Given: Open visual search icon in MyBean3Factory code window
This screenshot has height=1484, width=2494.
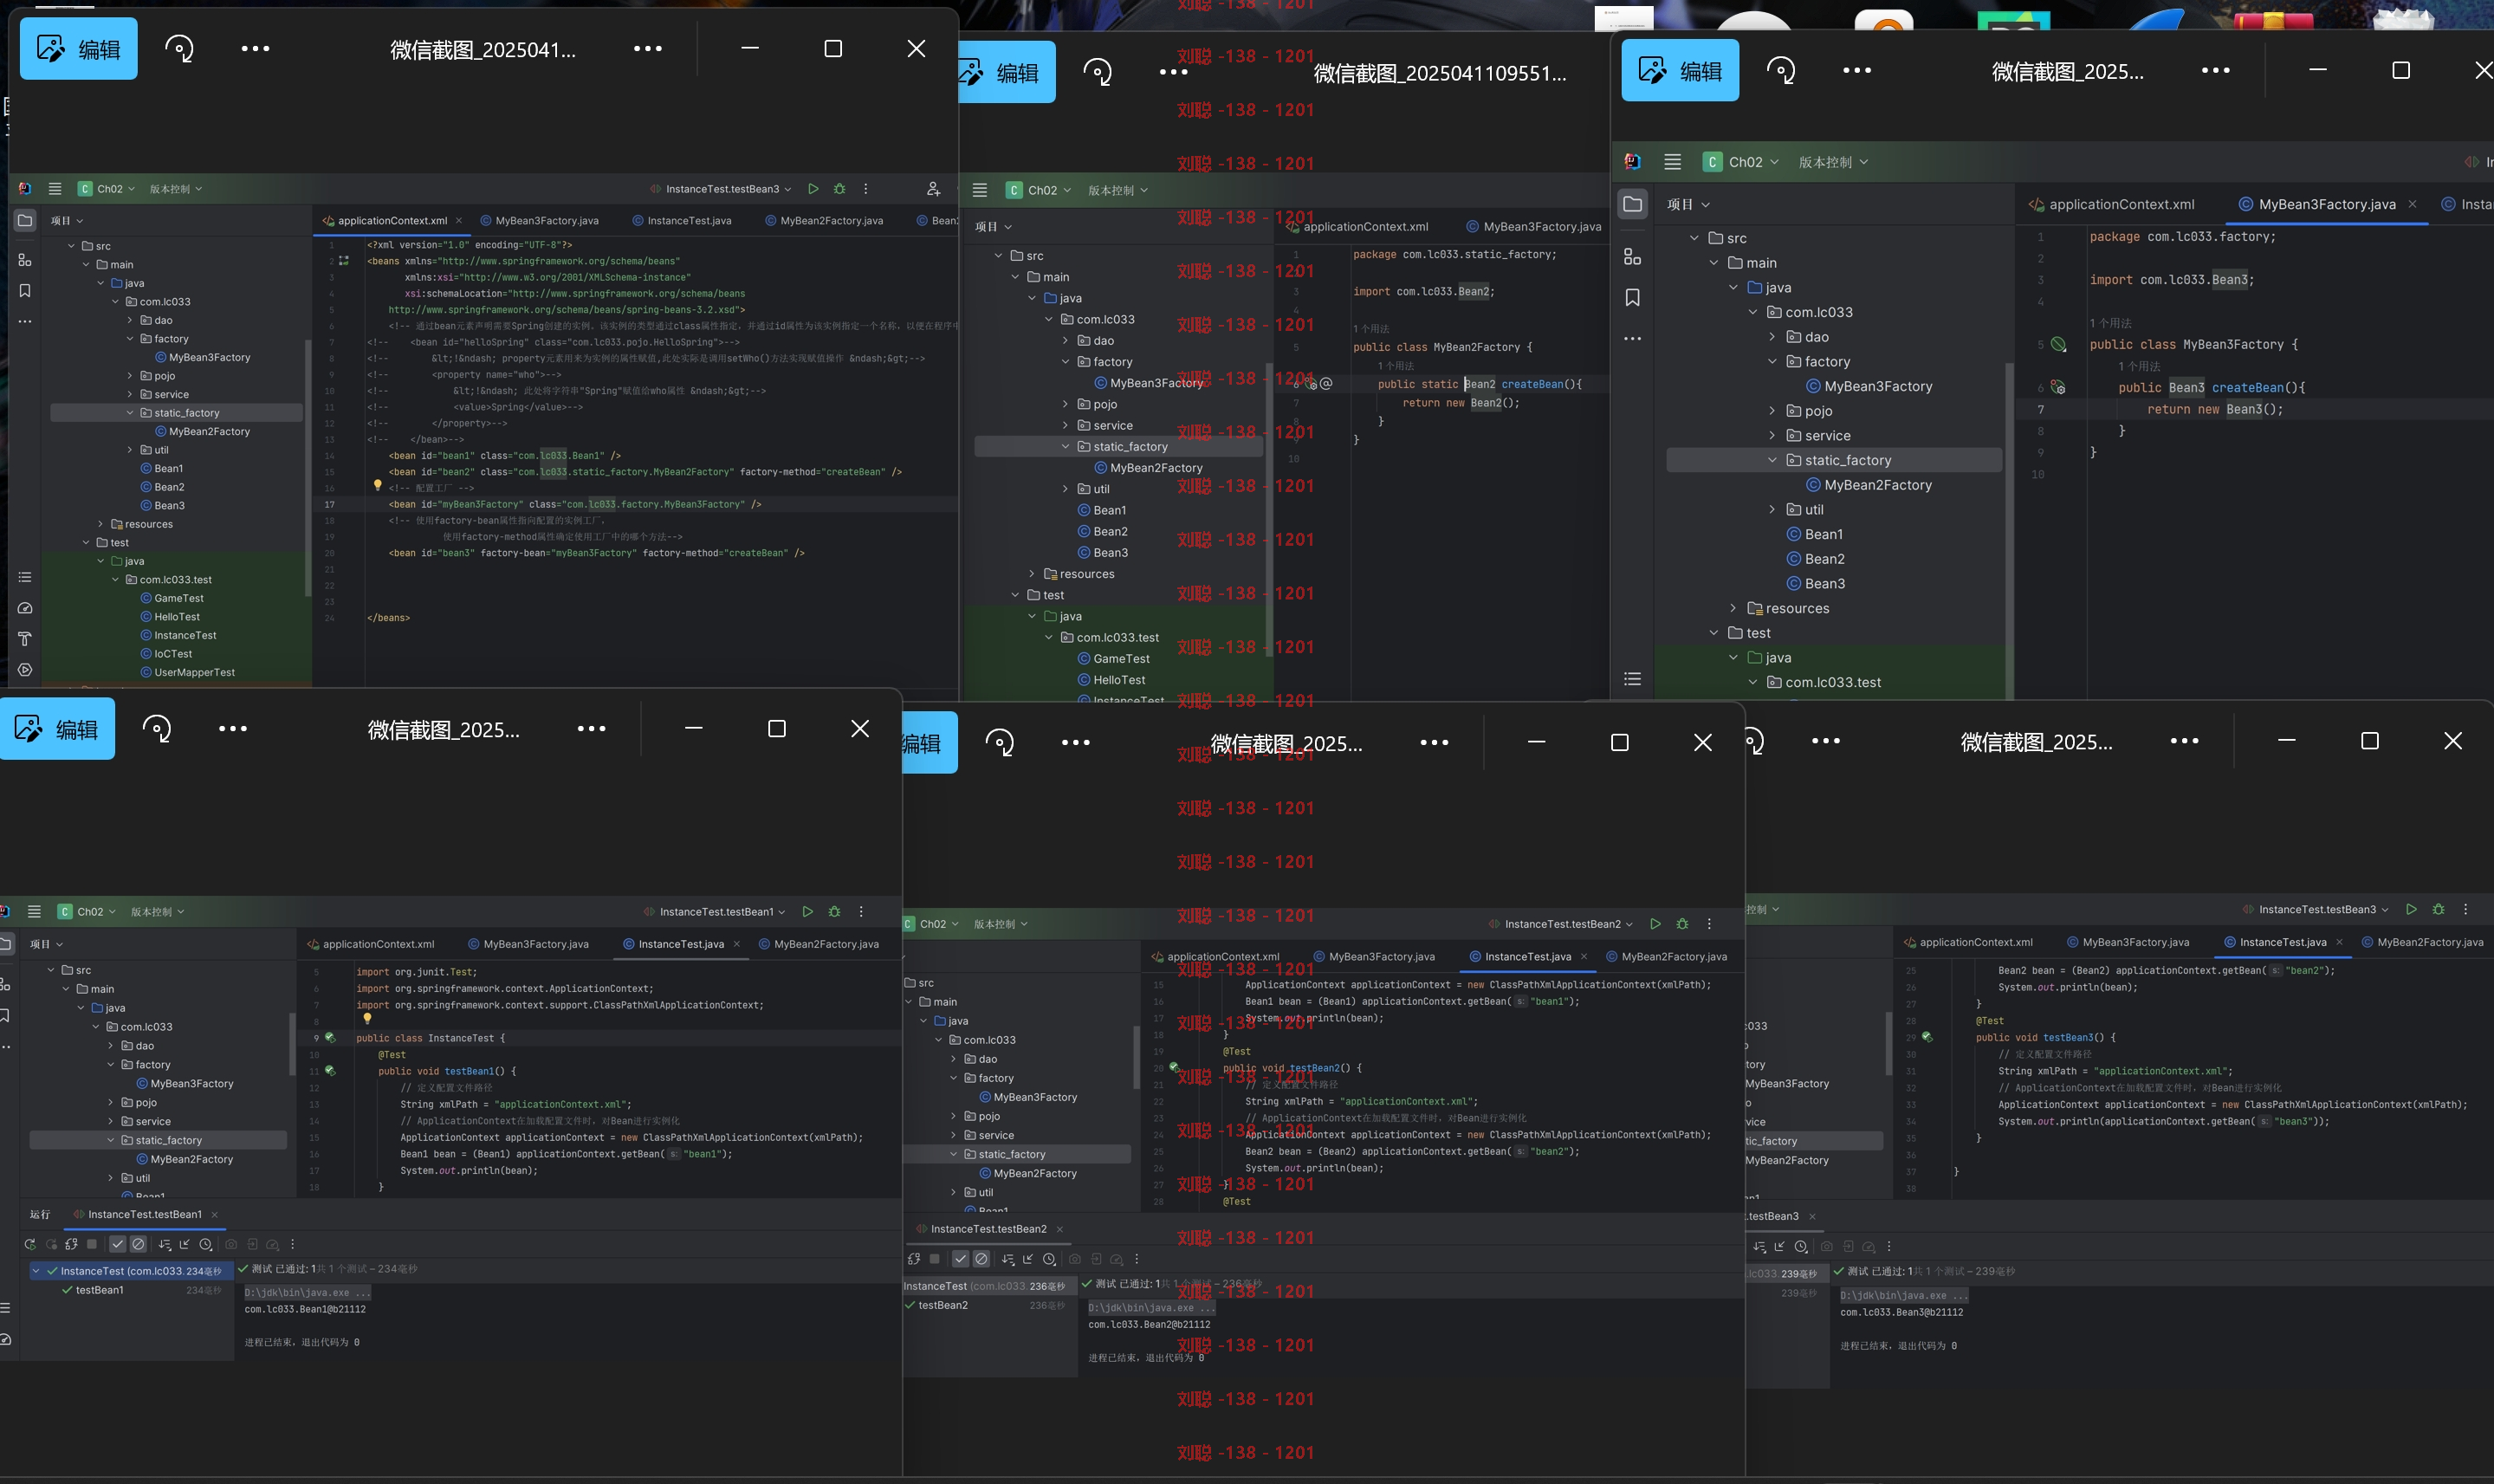Looking at the screenshot, I should click(x=1781, y=70).
